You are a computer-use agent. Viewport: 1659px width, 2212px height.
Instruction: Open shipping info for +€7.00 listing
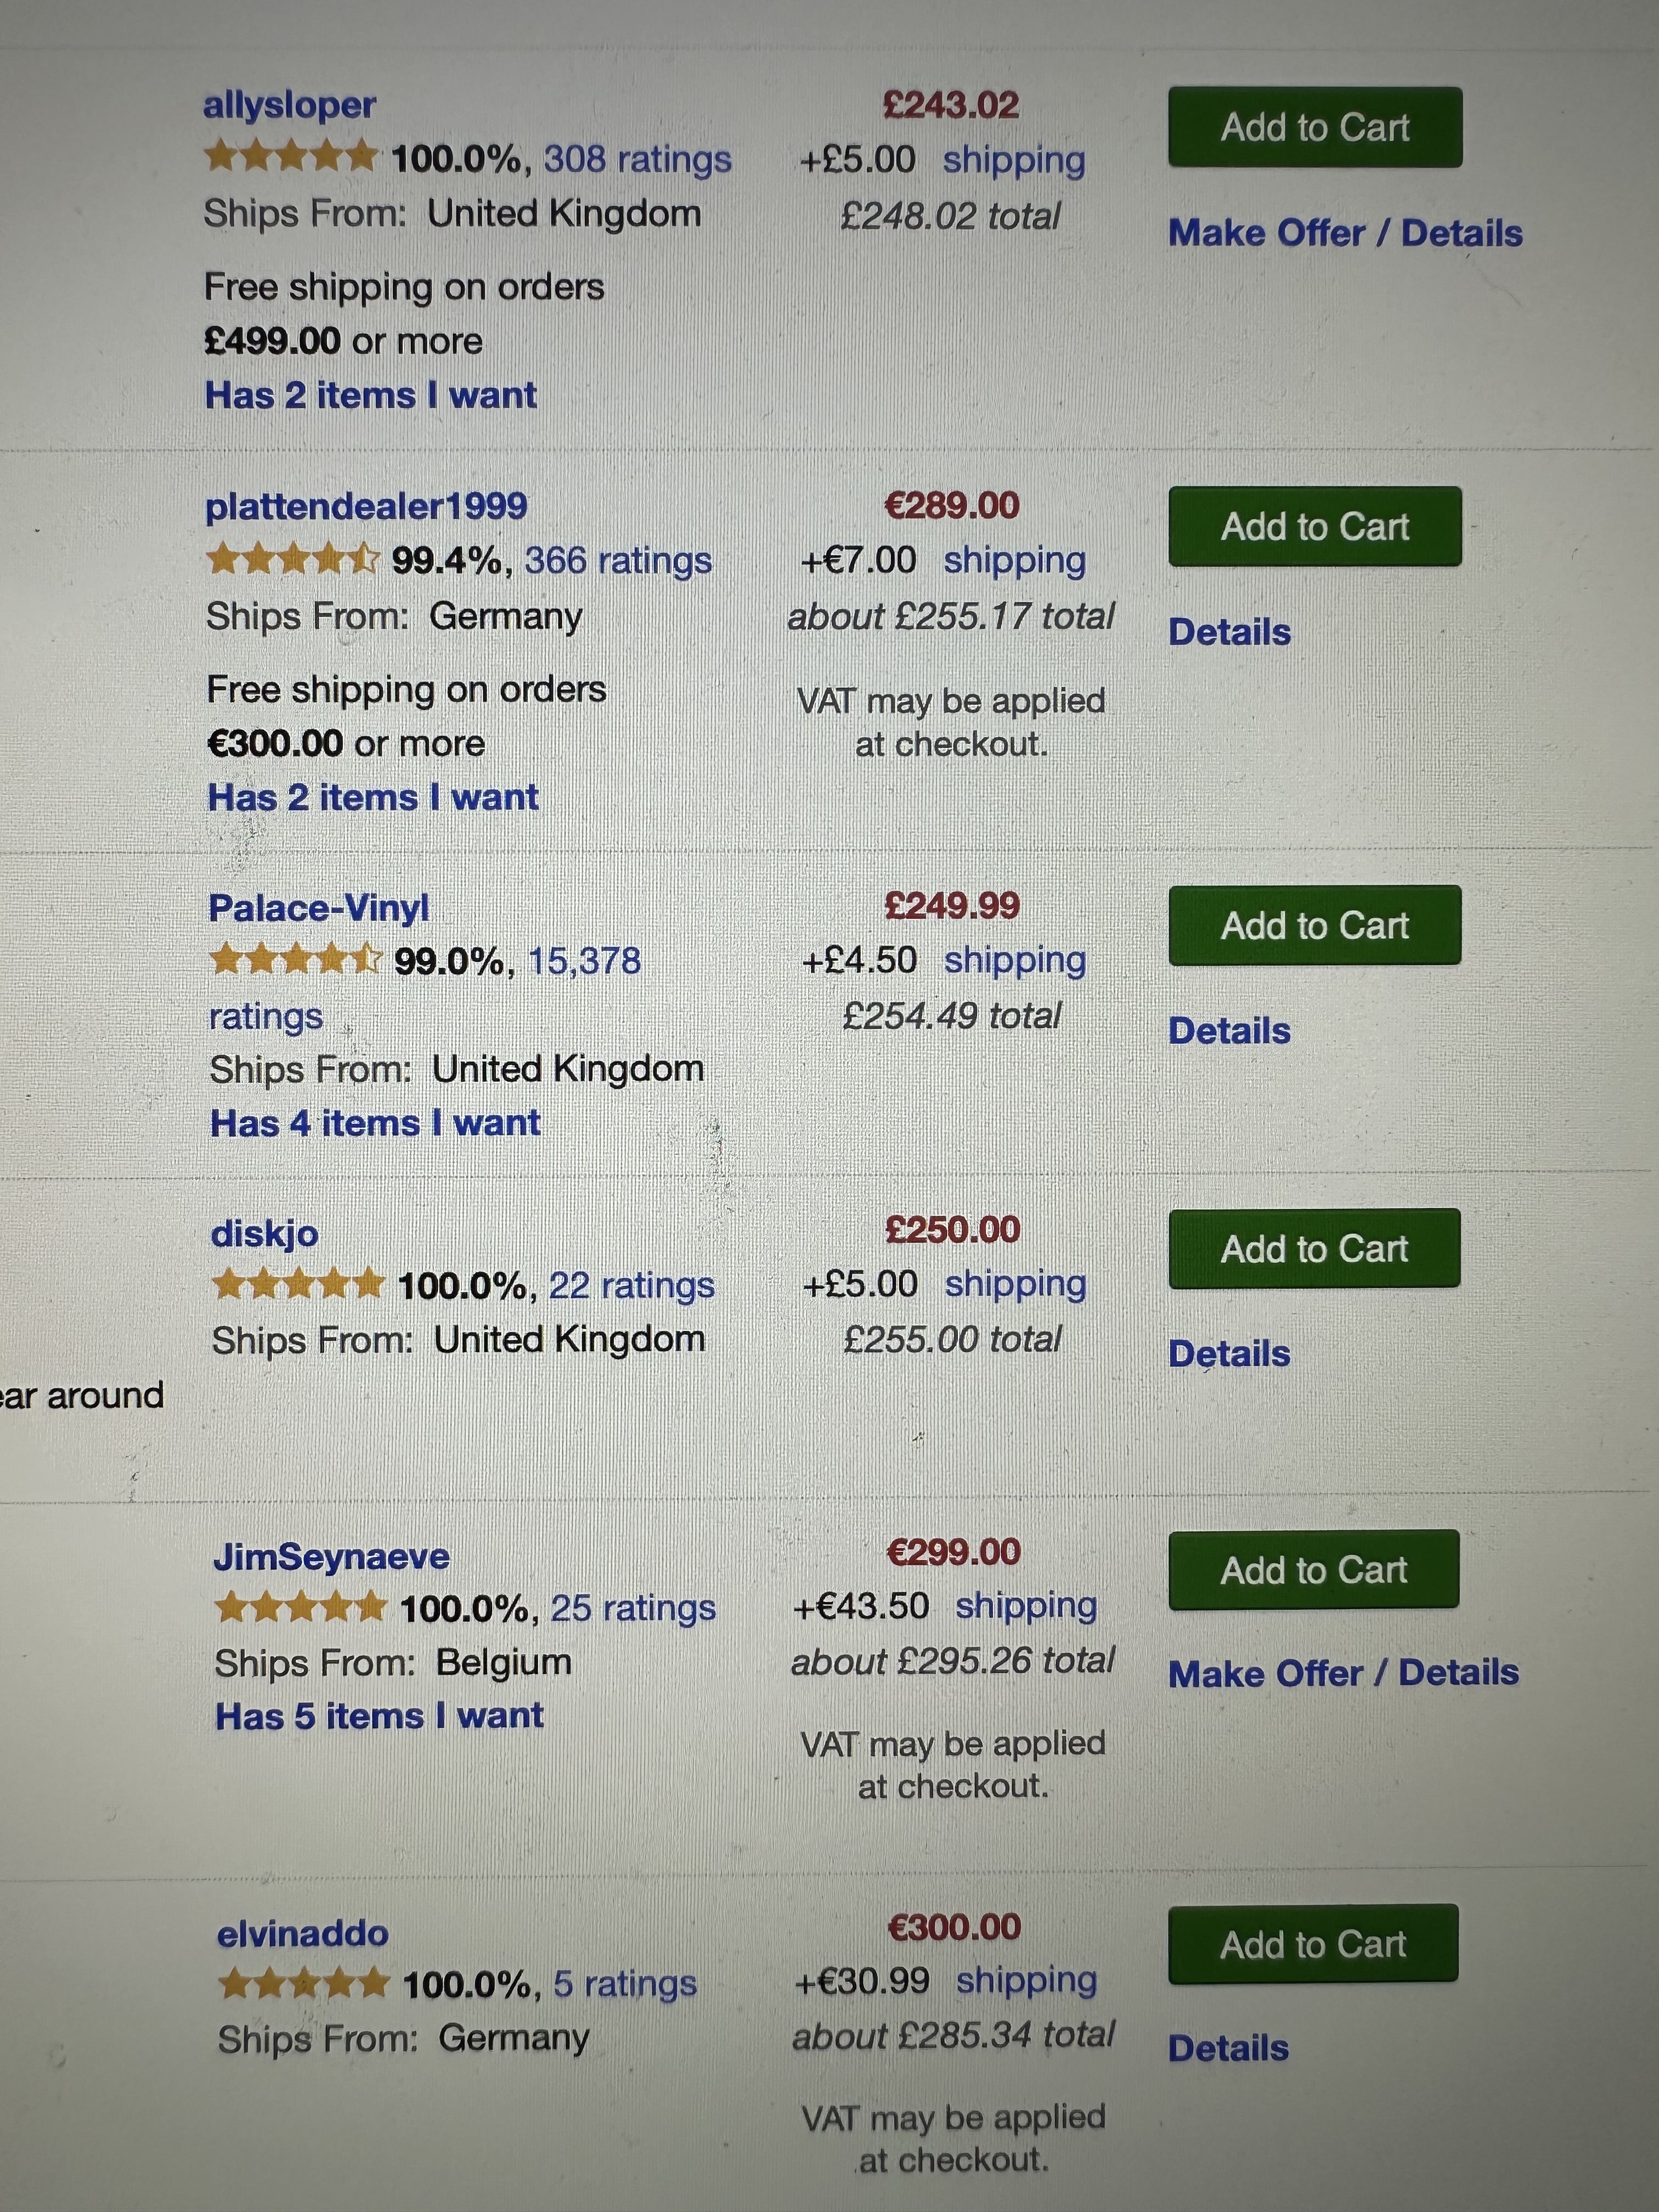(1015, 560)
